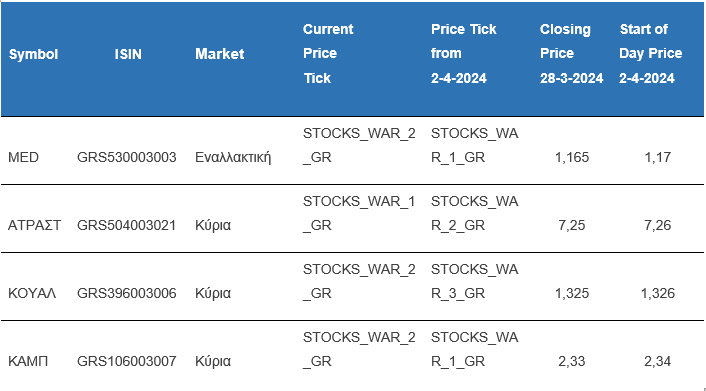
Task: Click the Current Price Tick header
Action: [x=328, y=54]
